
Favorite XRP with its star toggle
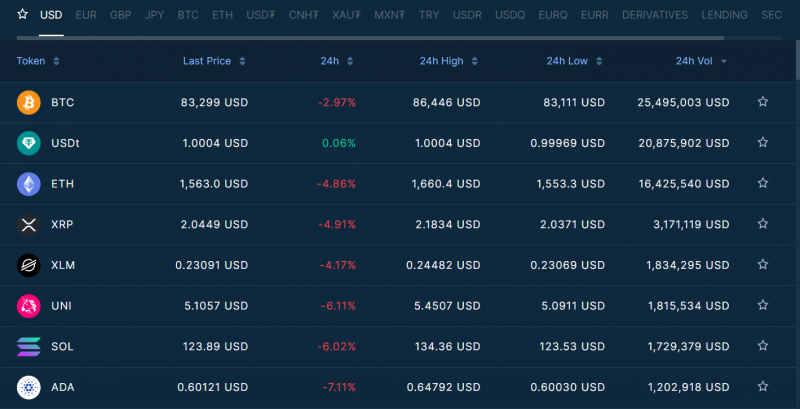coord(763,223)
